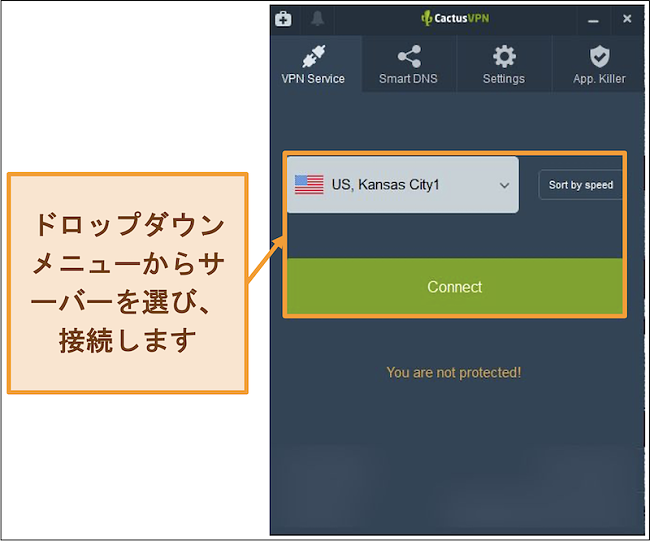The height and width of the screenshot is (541, 650).
Task: Click the US flag icon in the server selector
Action: coord(309,185)
